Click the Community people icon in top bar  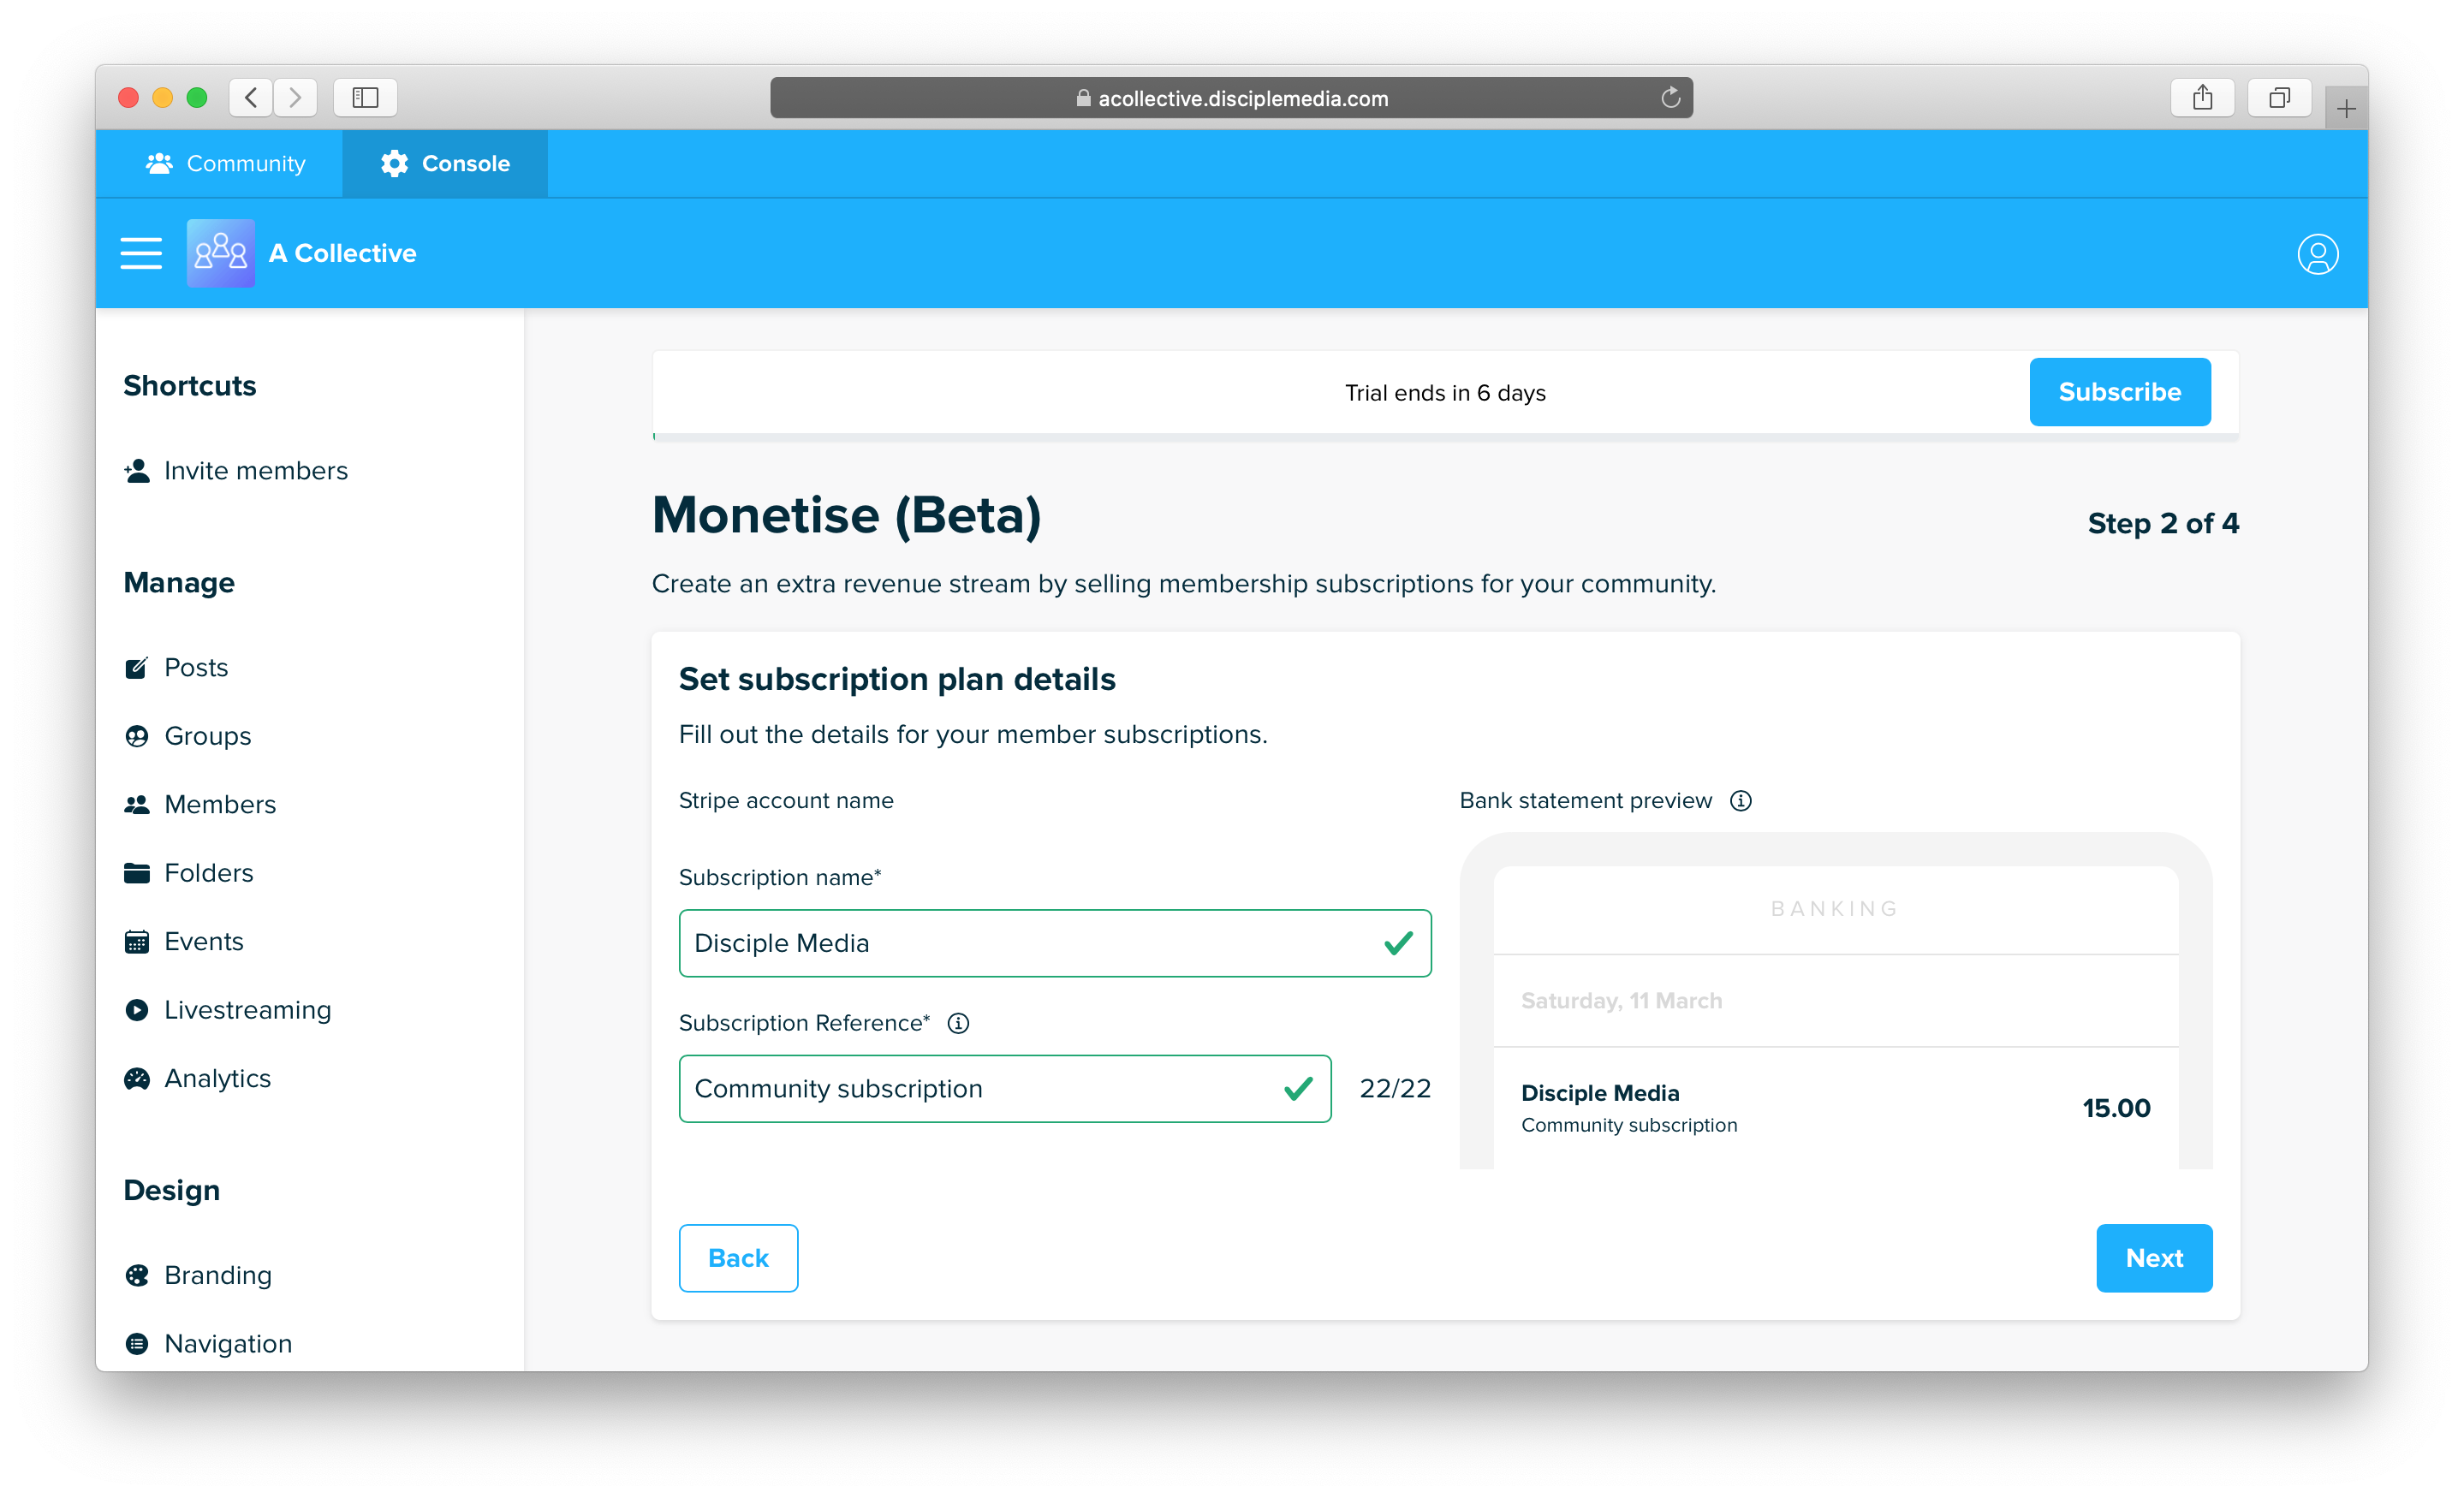point(159,163)
